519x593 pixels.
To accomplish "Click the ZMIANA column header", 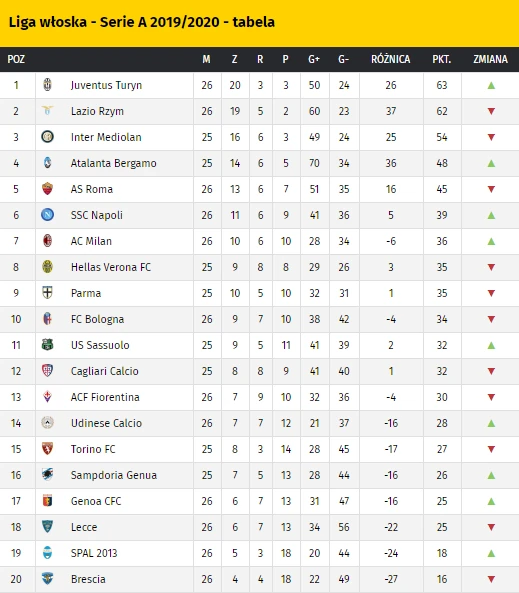I will click(x=490, y=59).
